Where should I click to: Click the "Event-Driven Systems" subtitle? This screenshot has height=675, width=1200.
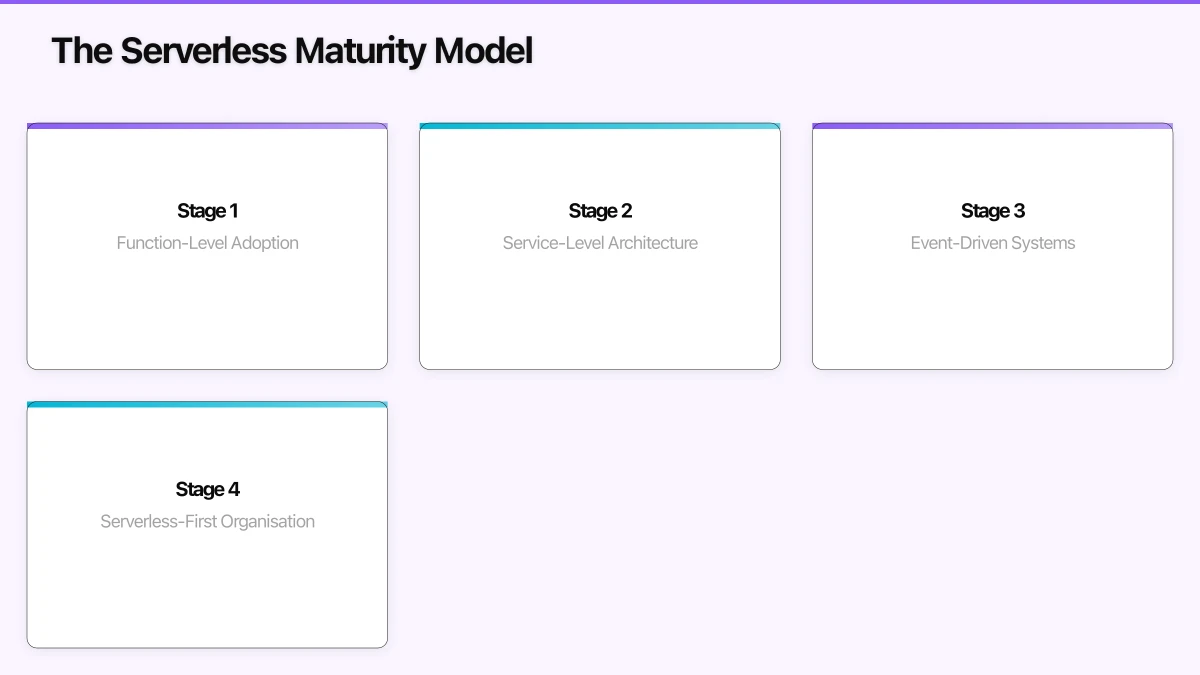pos(993,243)
